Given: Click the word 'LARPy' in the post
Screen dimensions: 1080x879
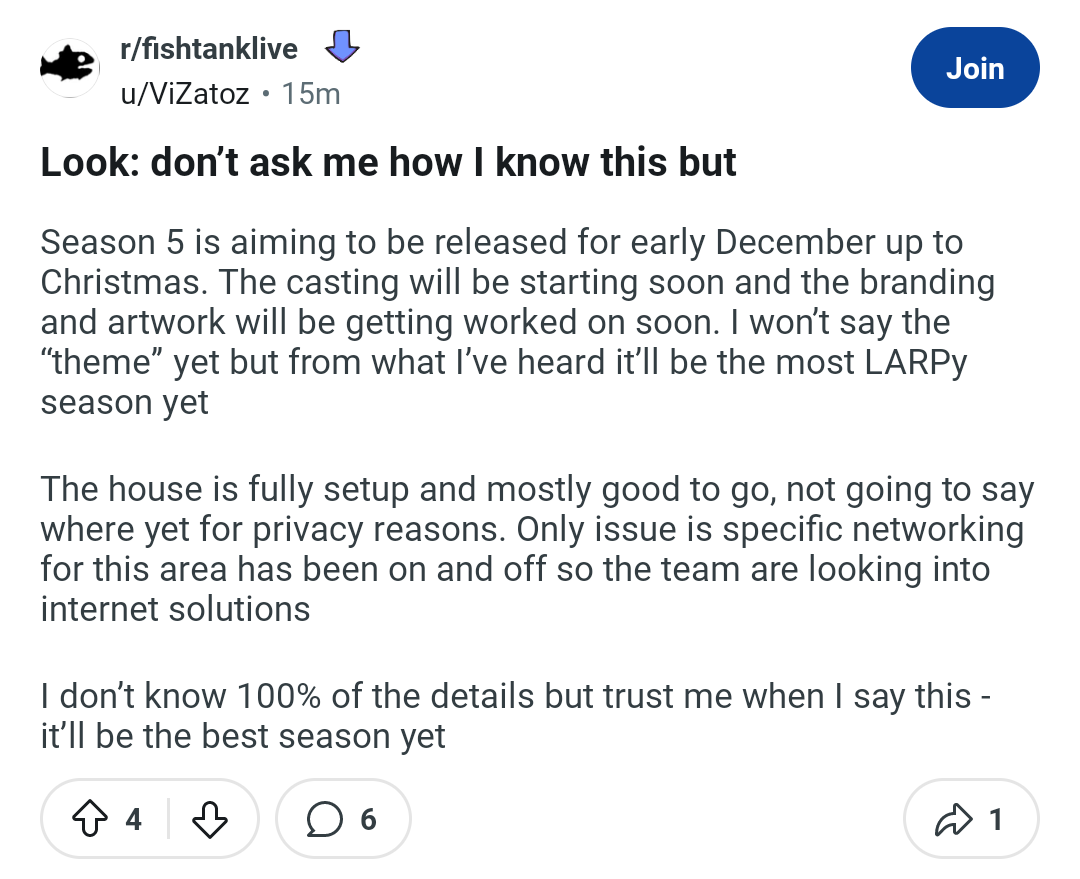Looking at the screenshot, I should tap(909, 362).
